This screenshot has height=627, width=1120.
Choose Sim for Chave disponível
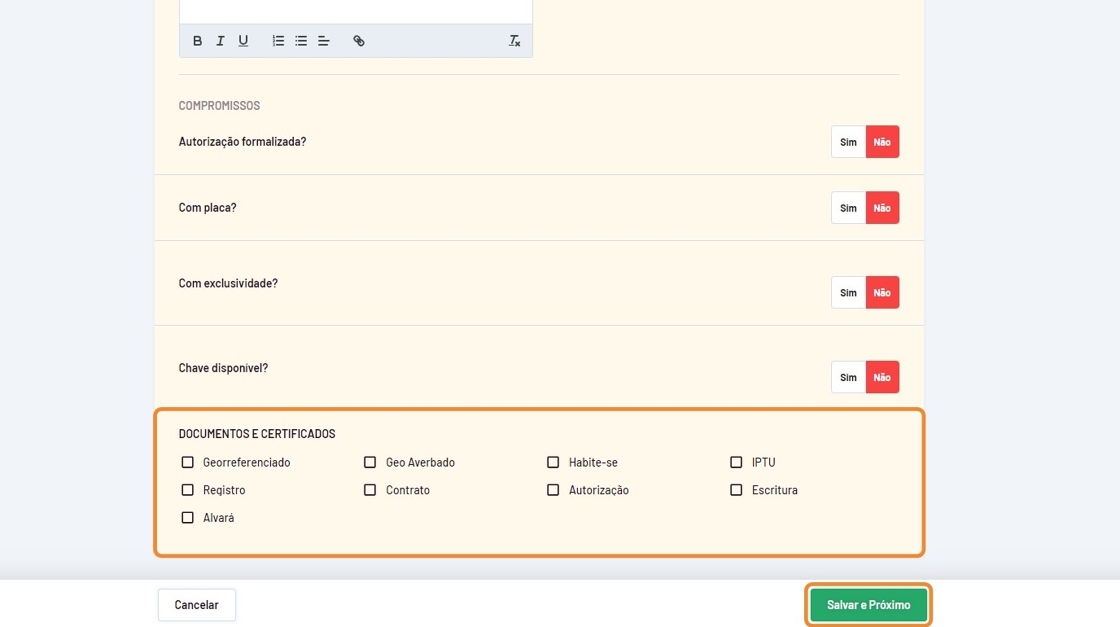click(848, 377)
